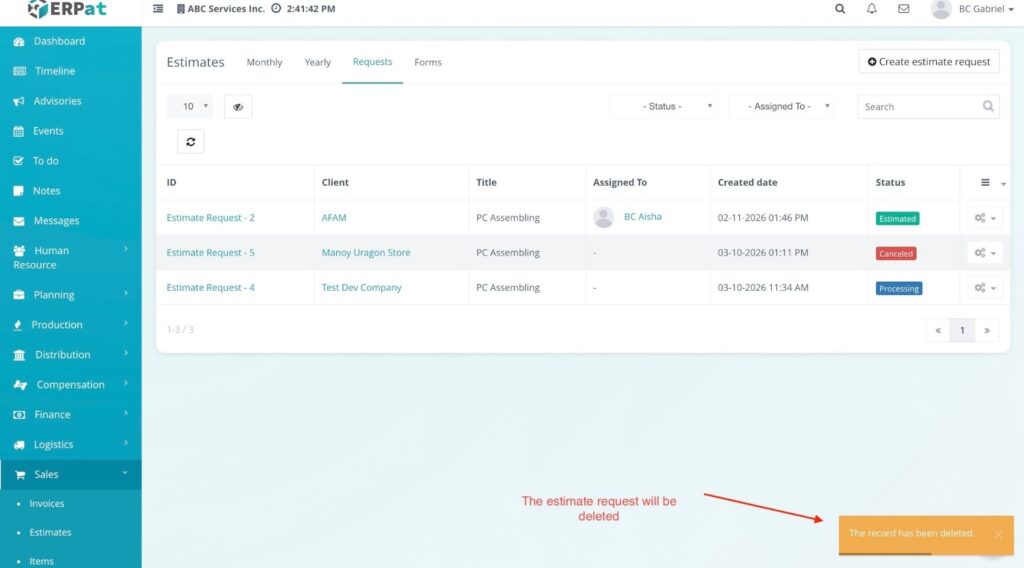Click the estimates Search input field

918,107
